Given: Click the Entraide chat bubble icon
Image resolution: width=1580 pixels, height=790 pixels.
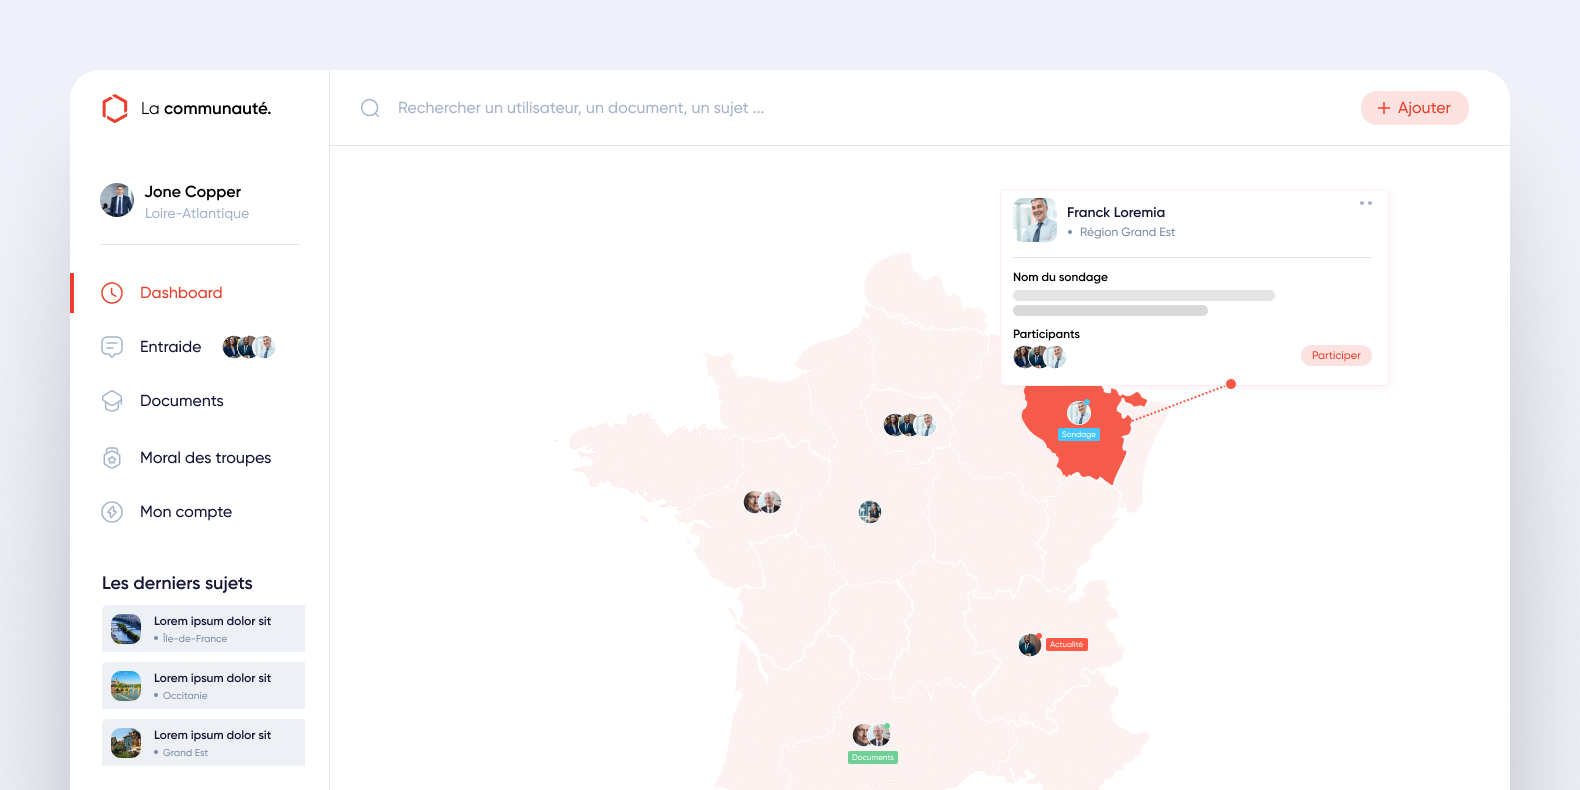Looking at the screenshot, I should (x=112, y=347).
